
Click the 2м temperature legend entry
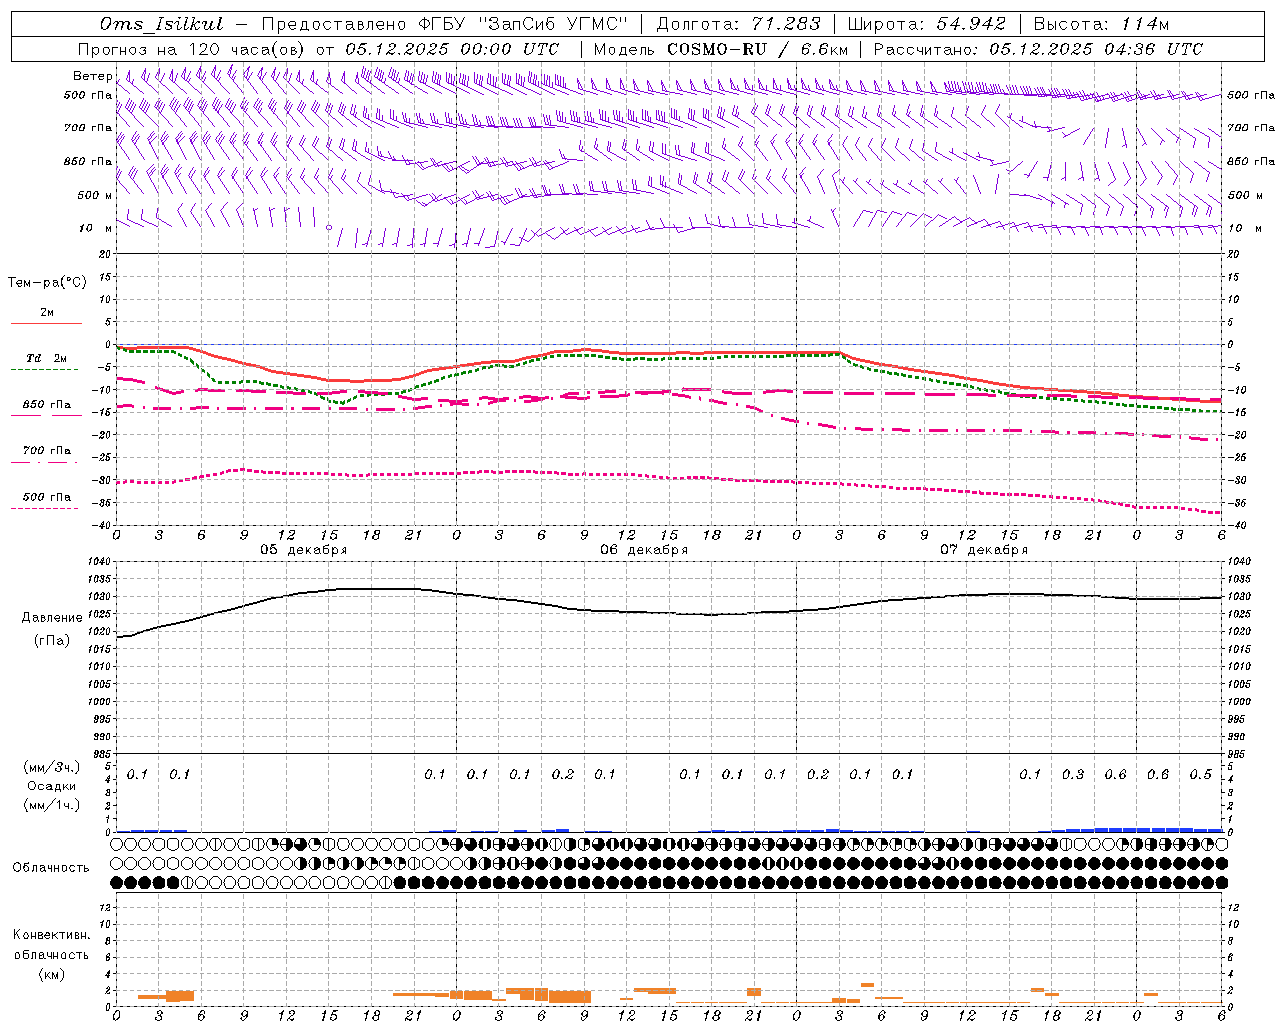46,313
